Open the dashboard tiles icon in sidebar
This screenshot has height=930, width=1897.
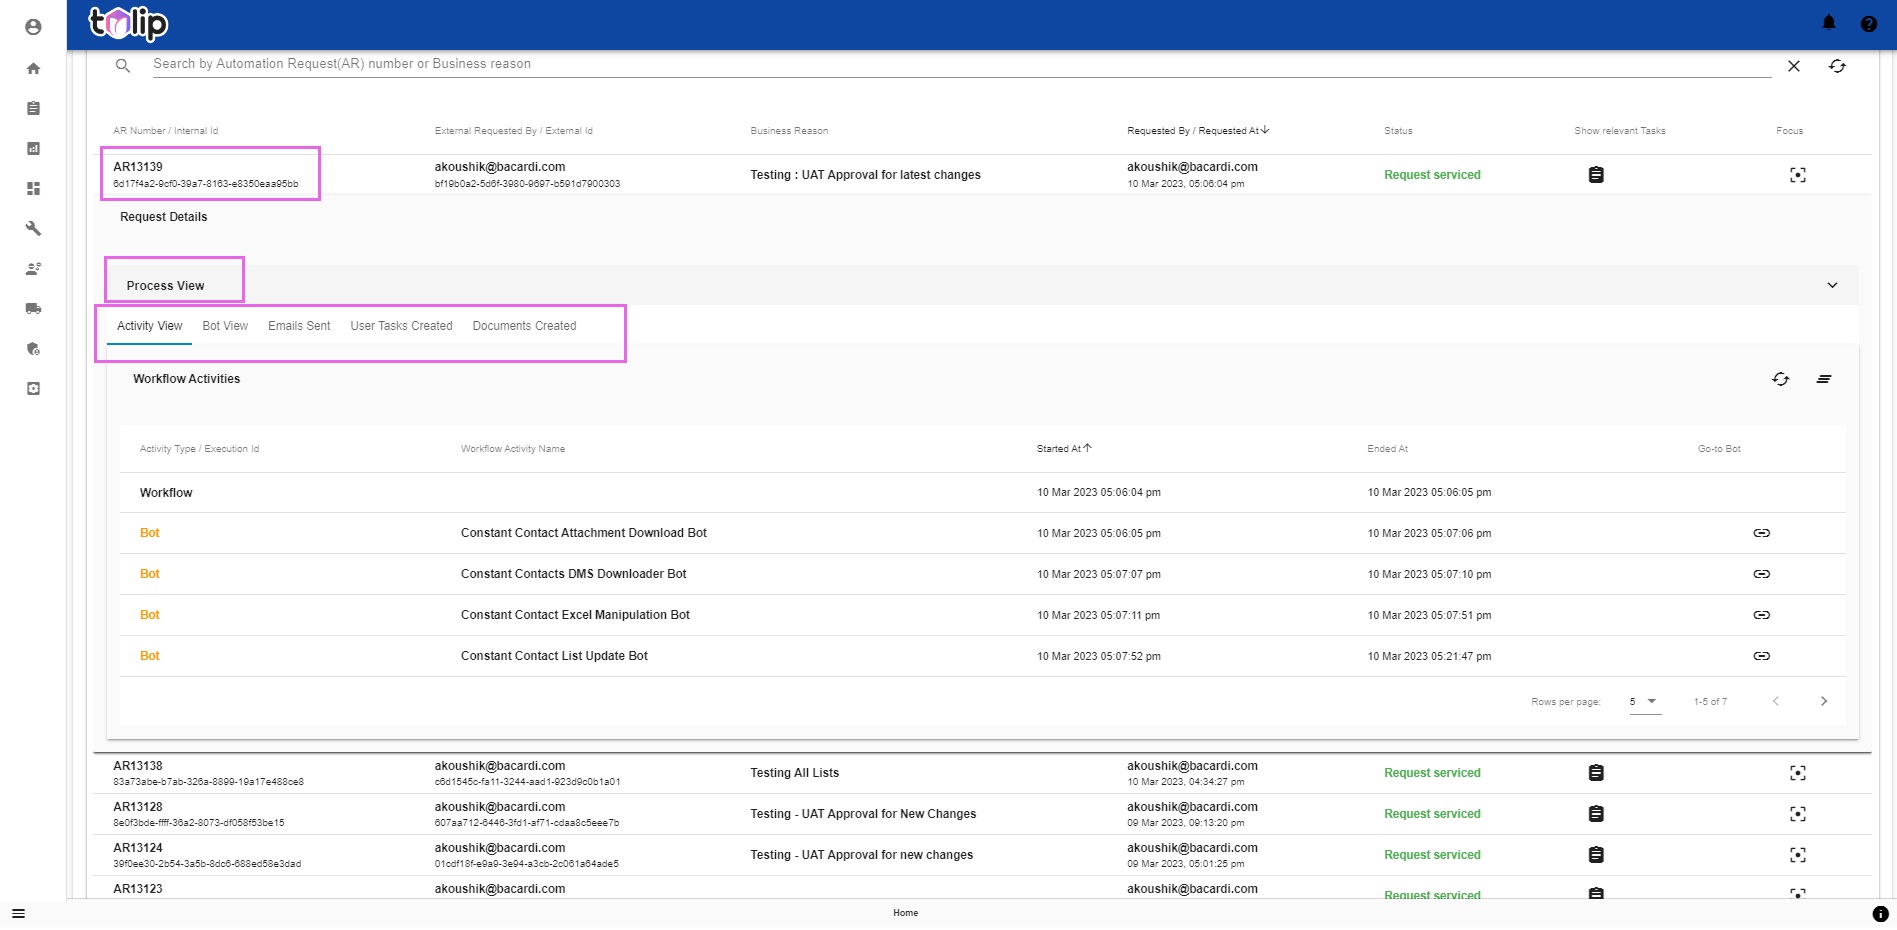pos(33,188)
